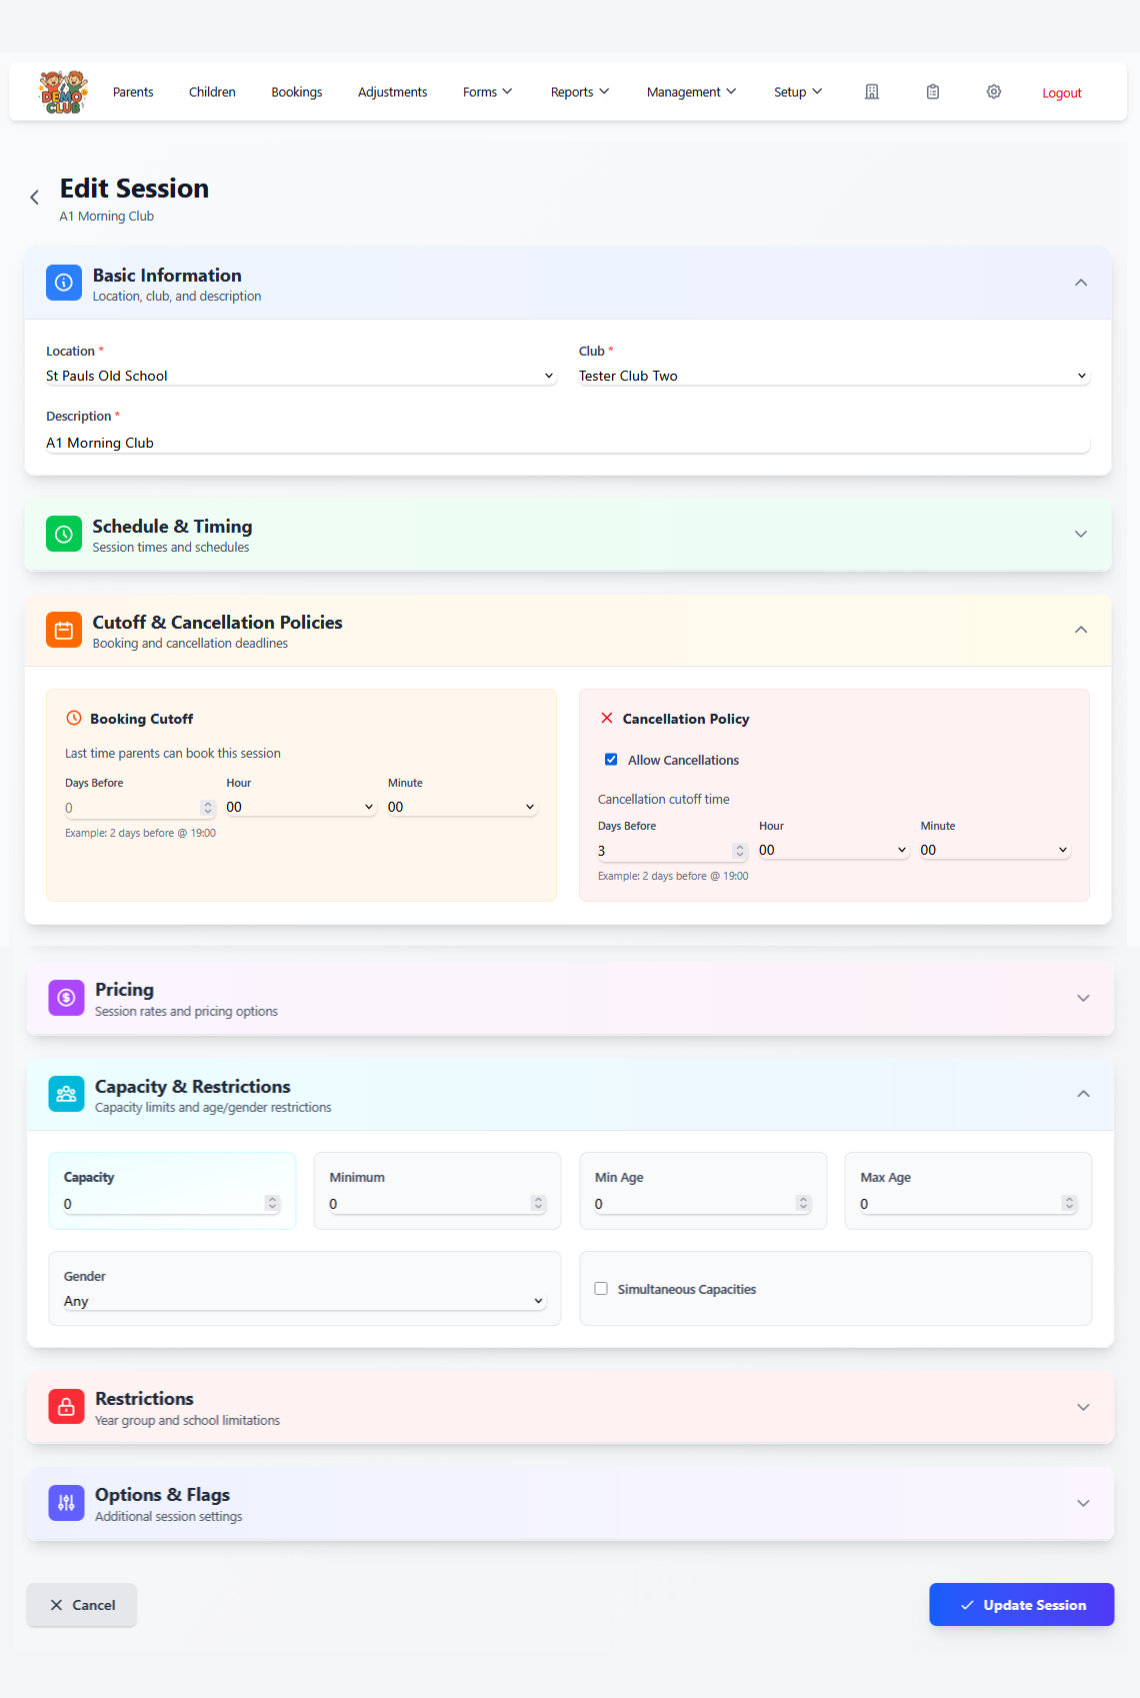Viewport: 1140px width, 1698px height.
Task: Click the green Schedule & Timing clock icon
Action: point(64,534)
